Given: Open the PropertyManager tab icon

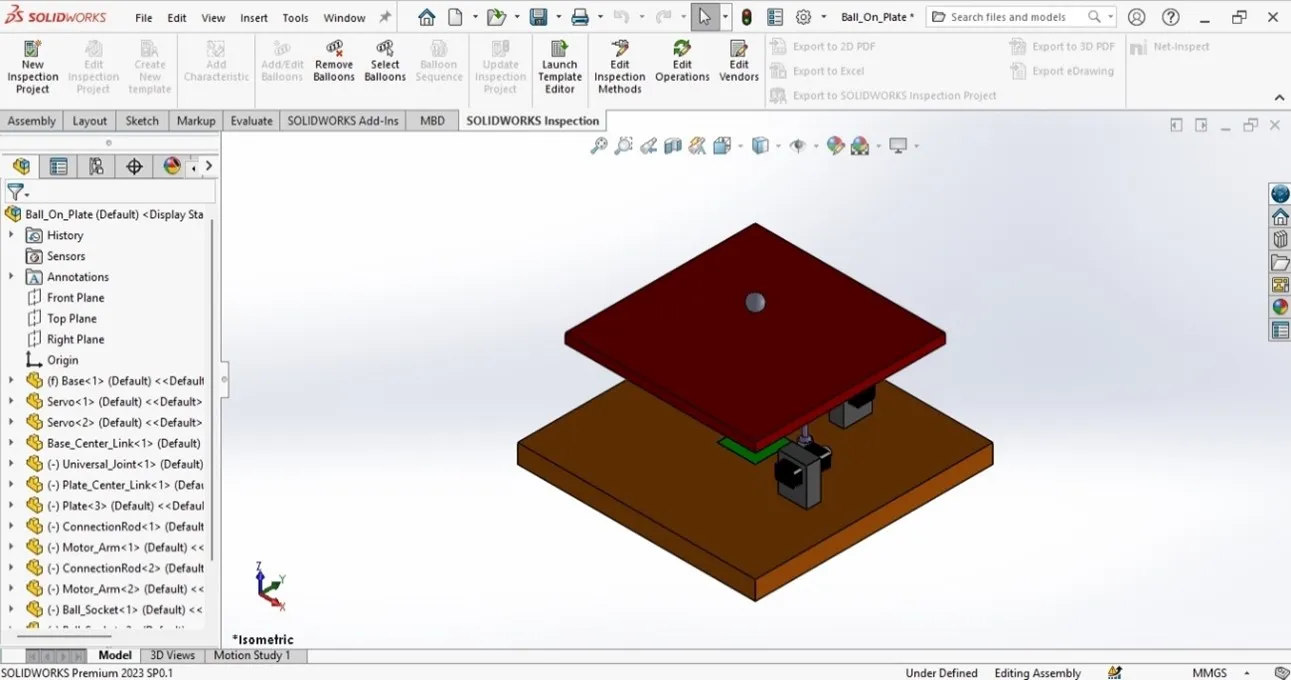Looking at the screenshot, I should pyautogui.click(x=59, y=167).
